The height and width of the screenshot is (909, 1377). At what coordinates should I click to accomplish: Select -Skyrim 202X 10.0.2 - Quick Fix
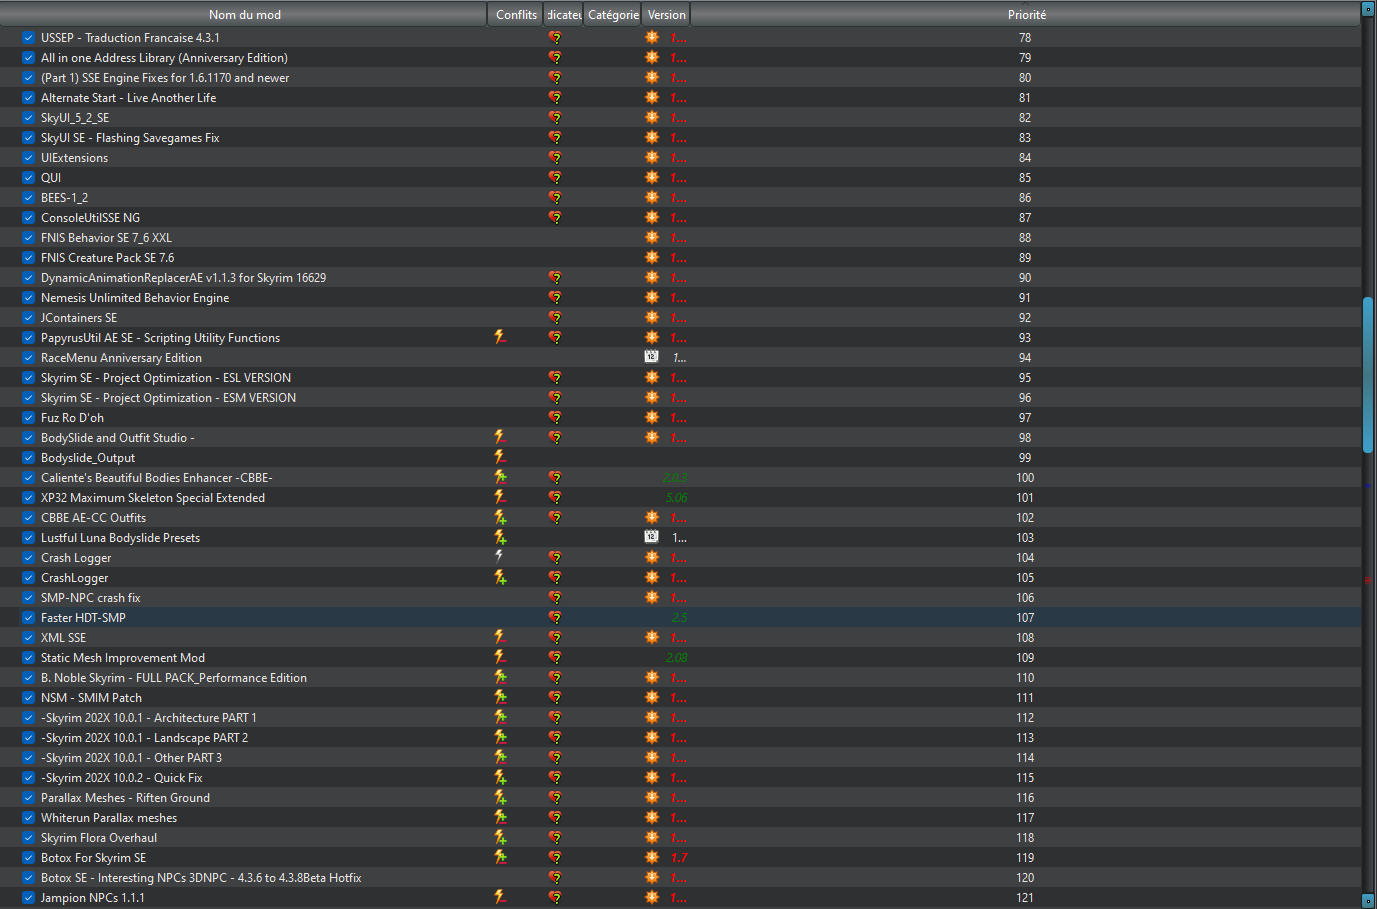coord(121,777)
